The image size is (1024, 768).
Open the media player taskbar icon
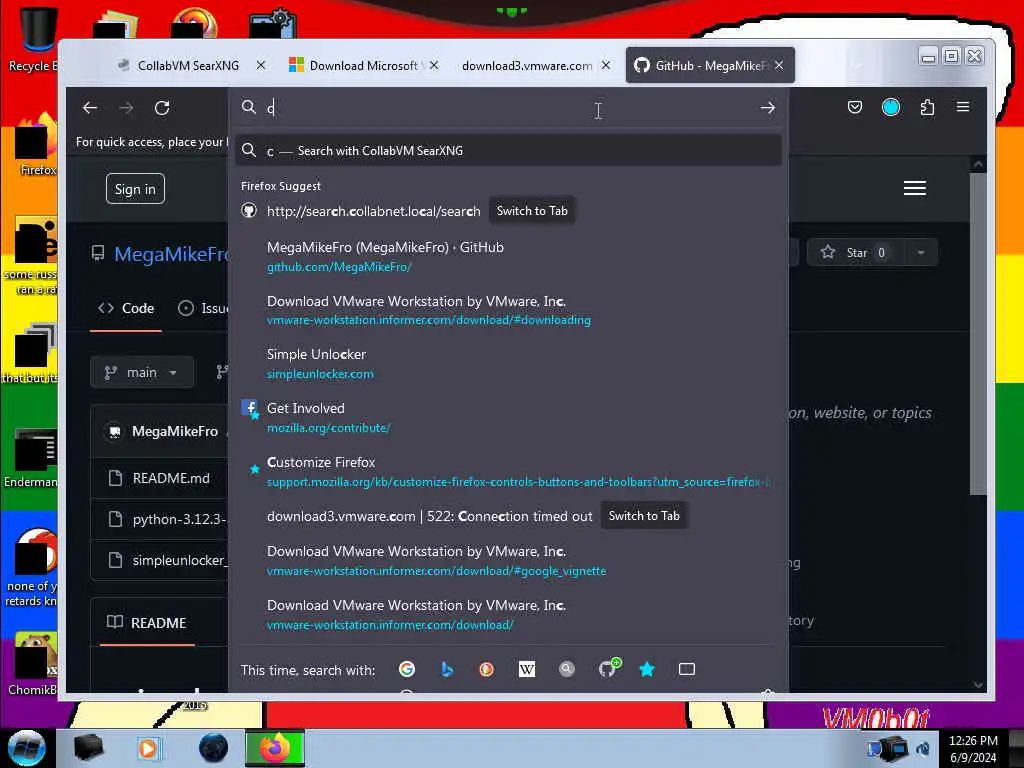coord(148,748)
